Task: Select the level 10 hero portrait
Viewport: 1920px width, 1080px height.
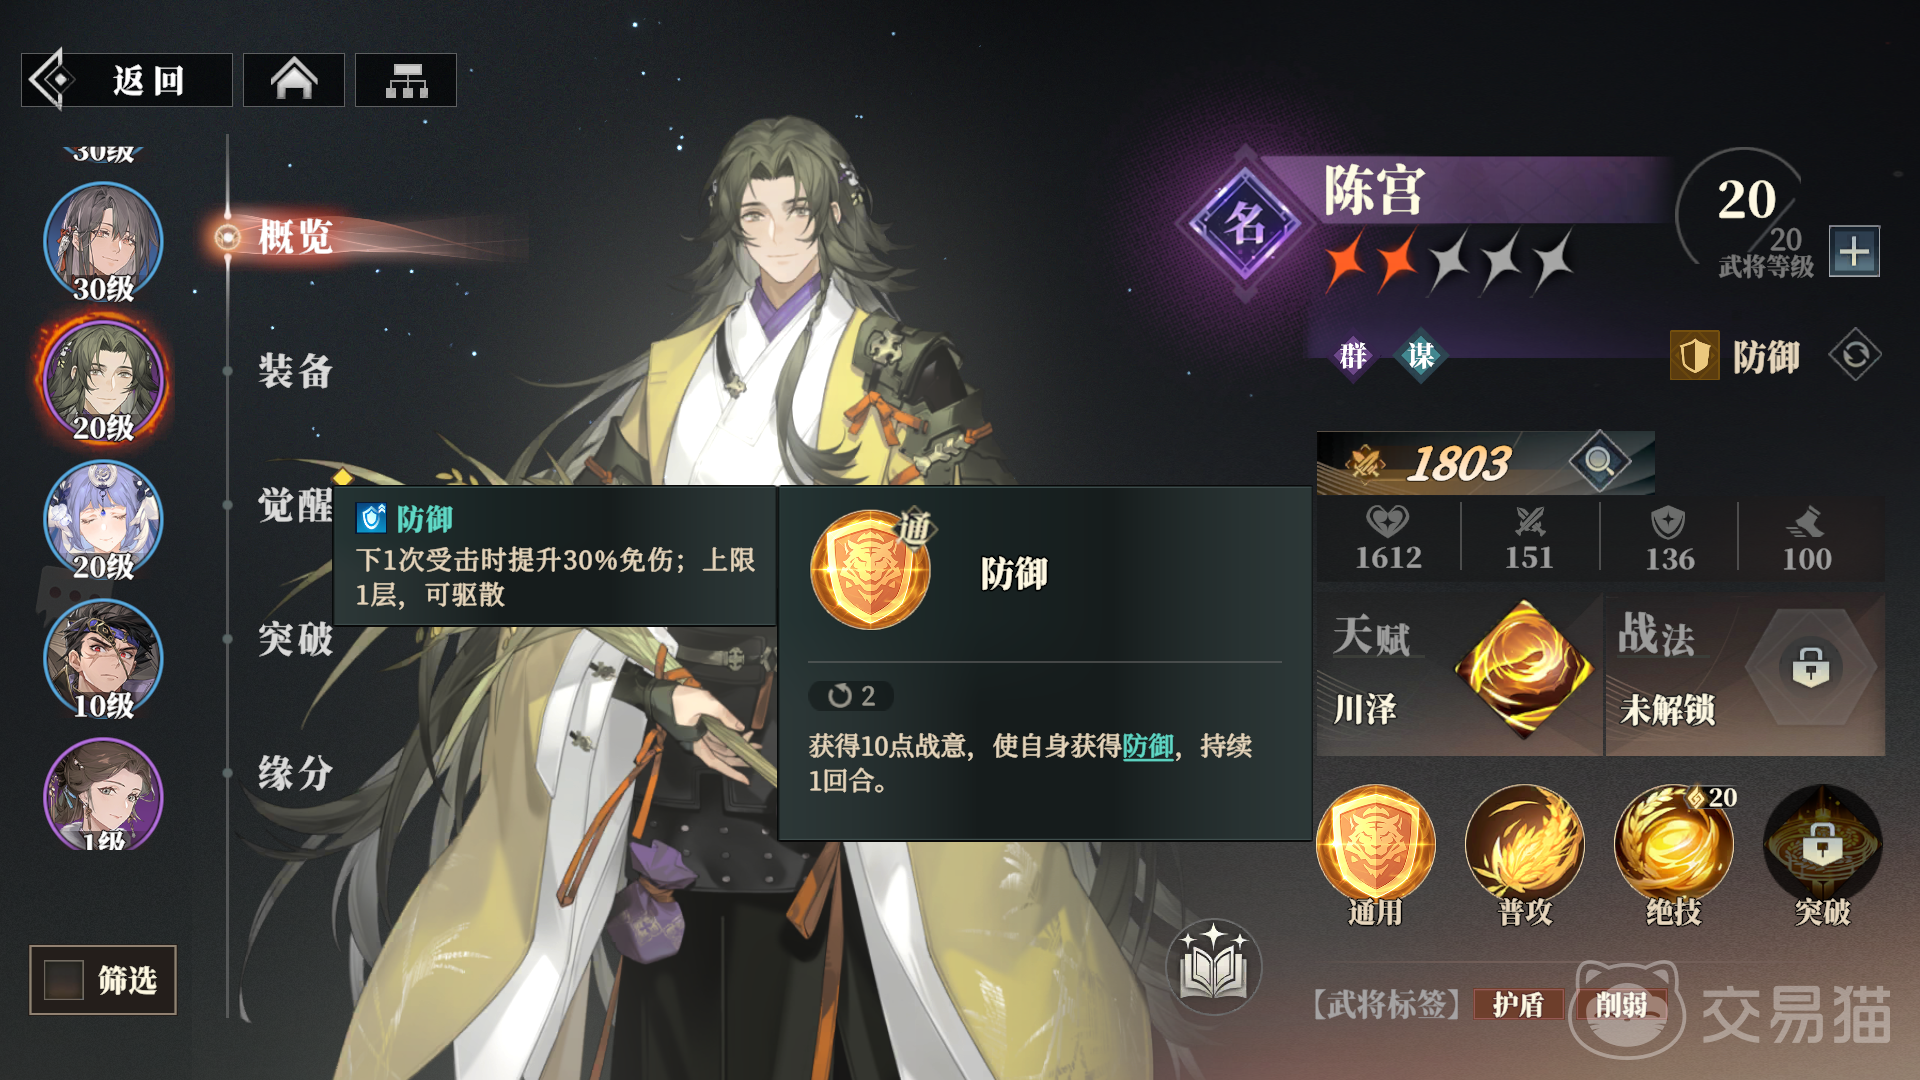Action: click(x=103, y=659)
